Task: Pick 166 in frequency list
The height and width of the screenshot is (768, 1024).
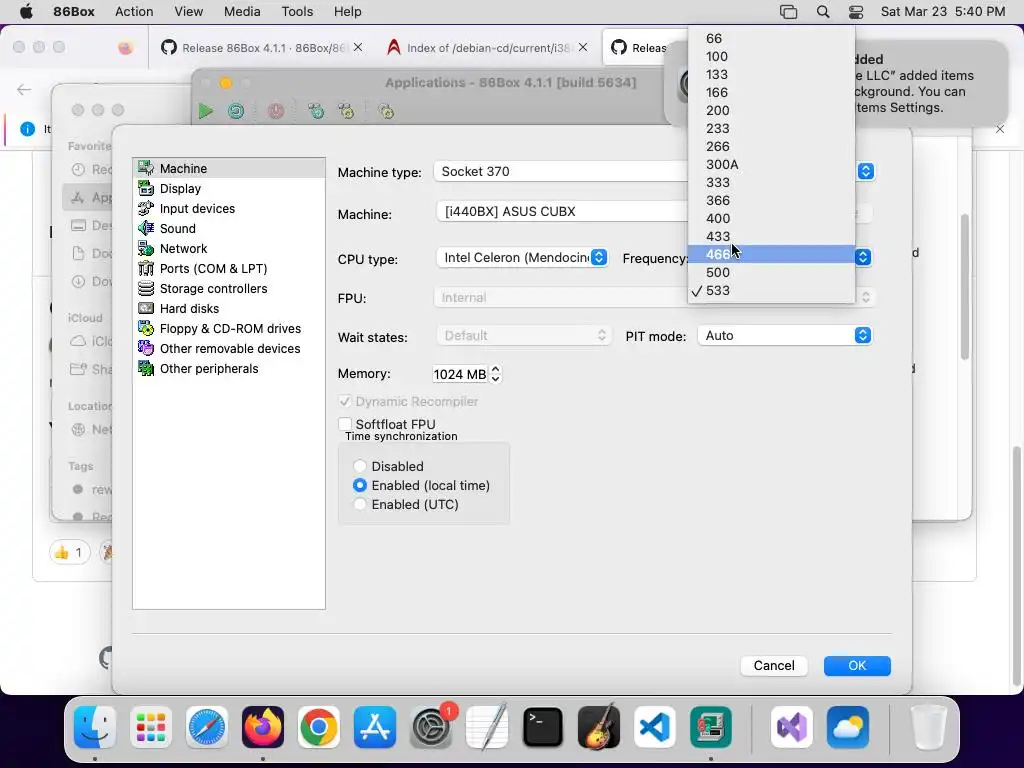Action: click(x=771, y=93)
